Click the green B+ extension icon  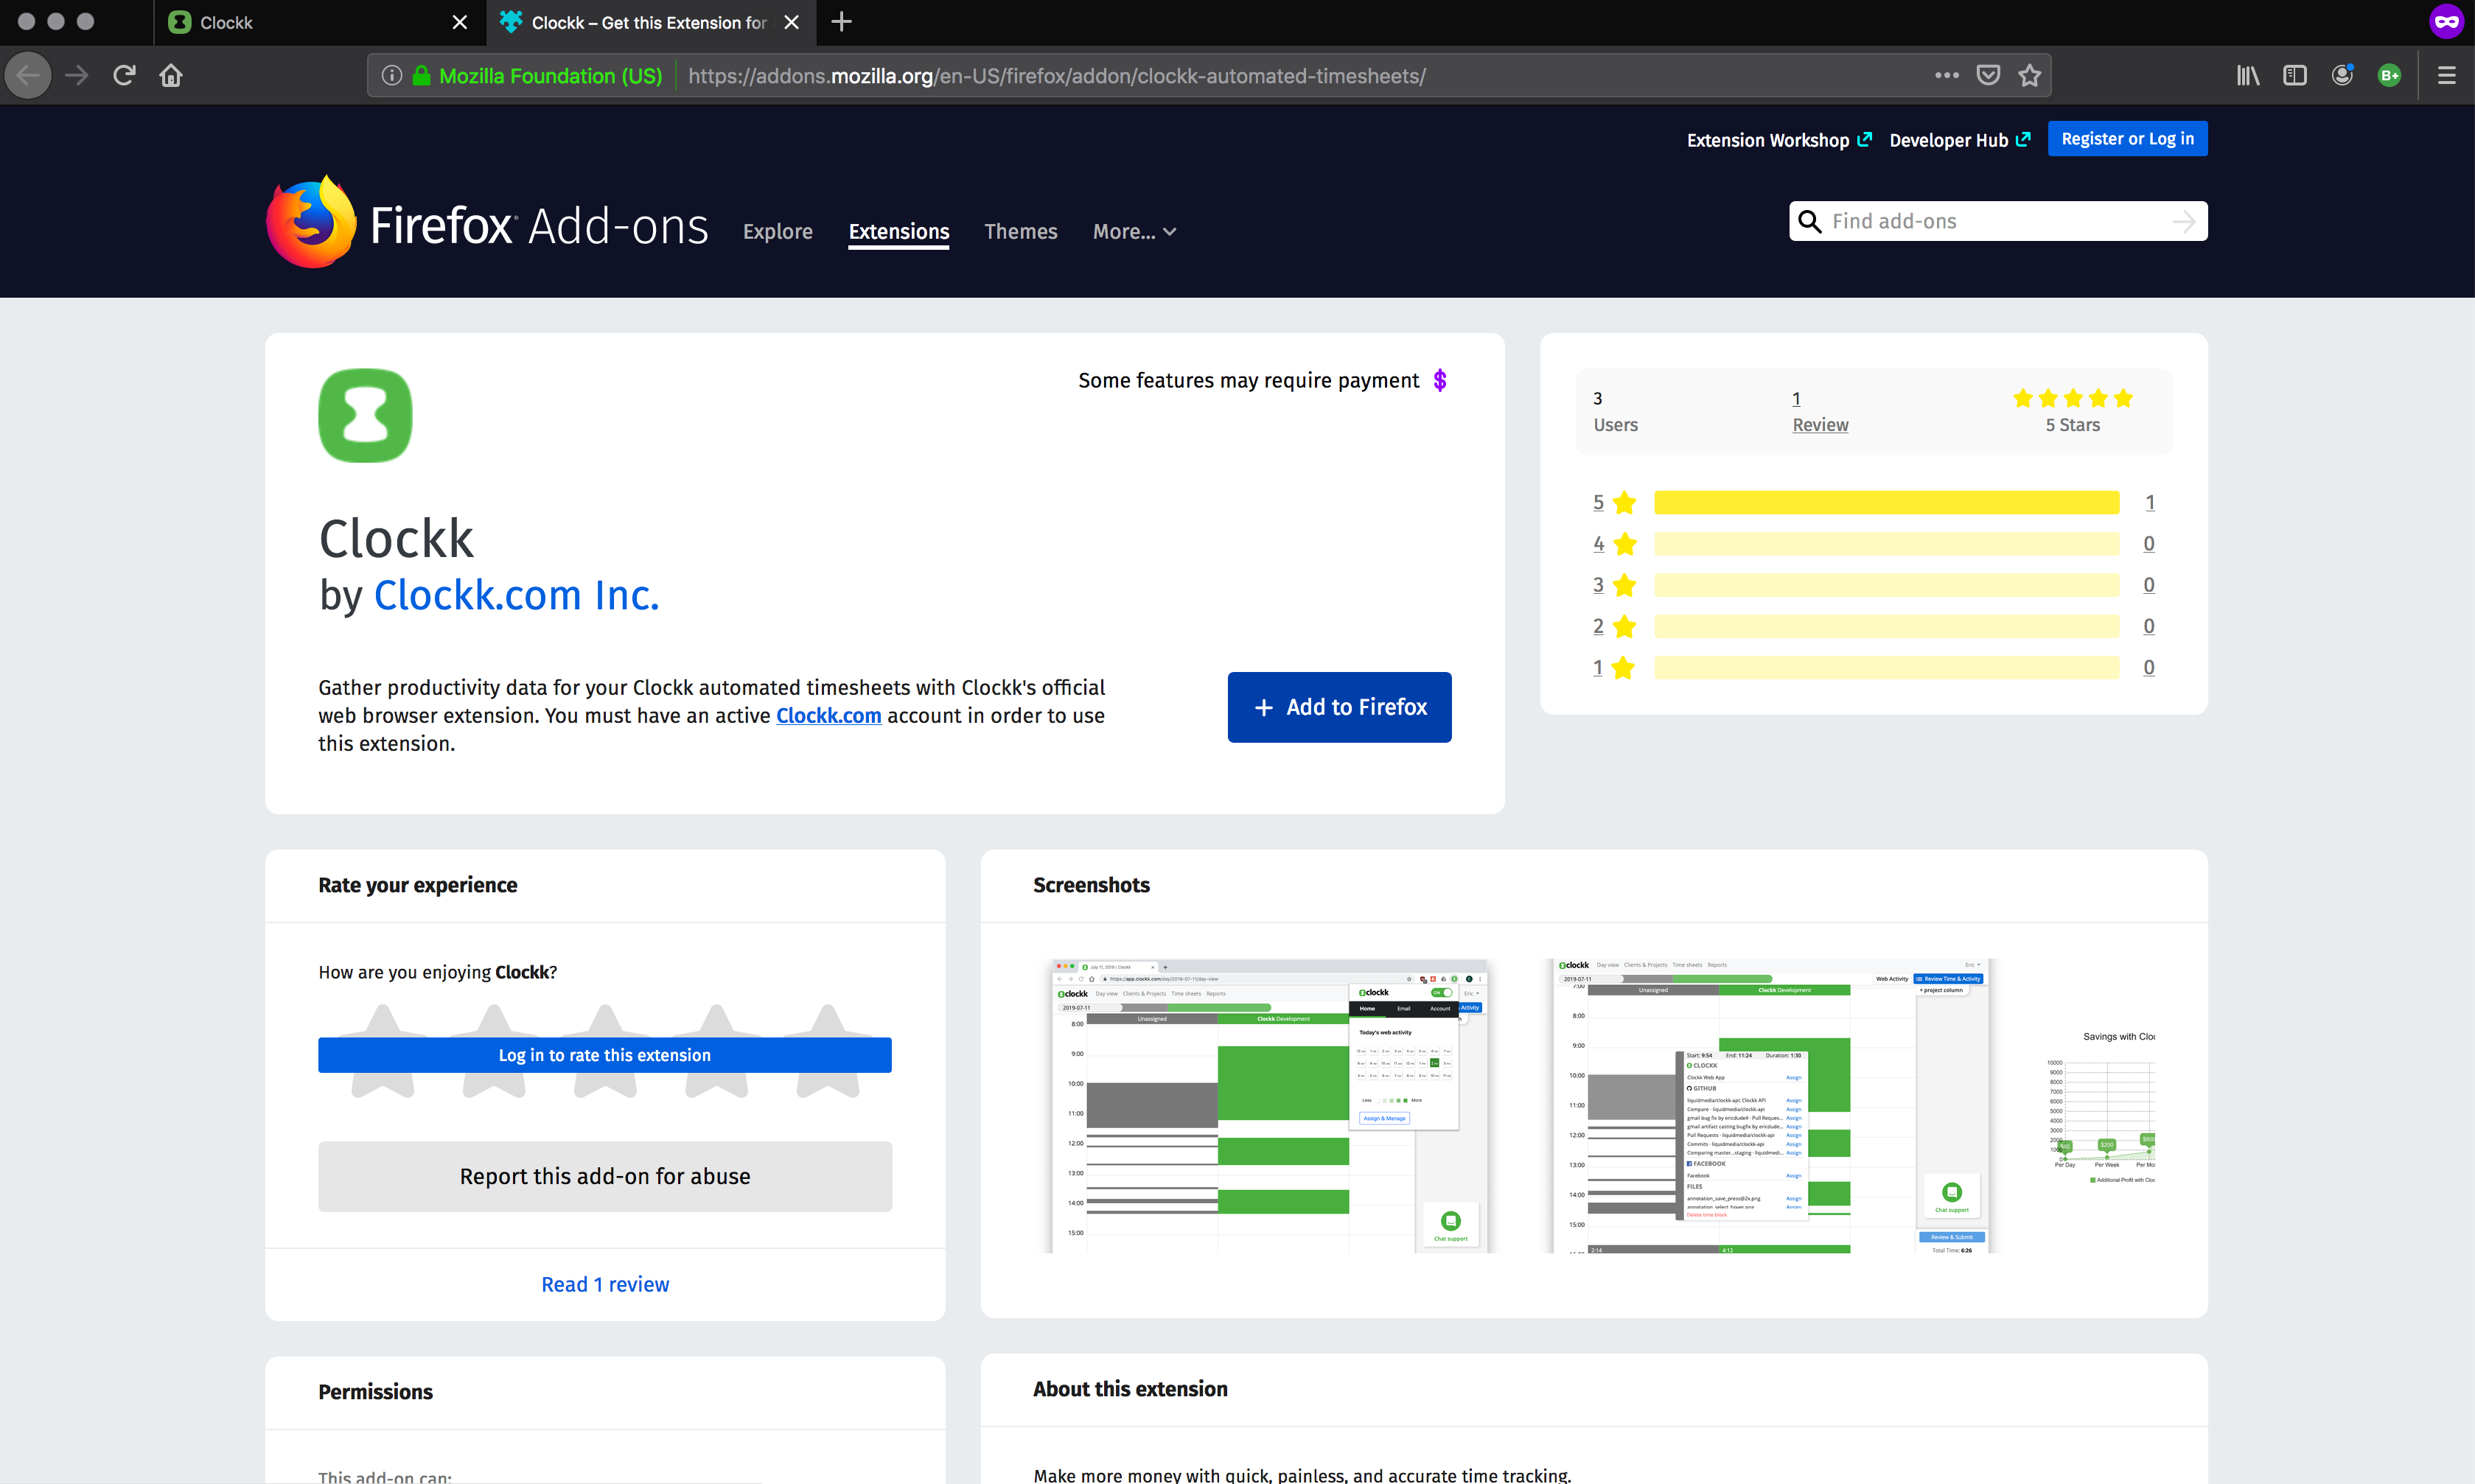click(2389, 75)
